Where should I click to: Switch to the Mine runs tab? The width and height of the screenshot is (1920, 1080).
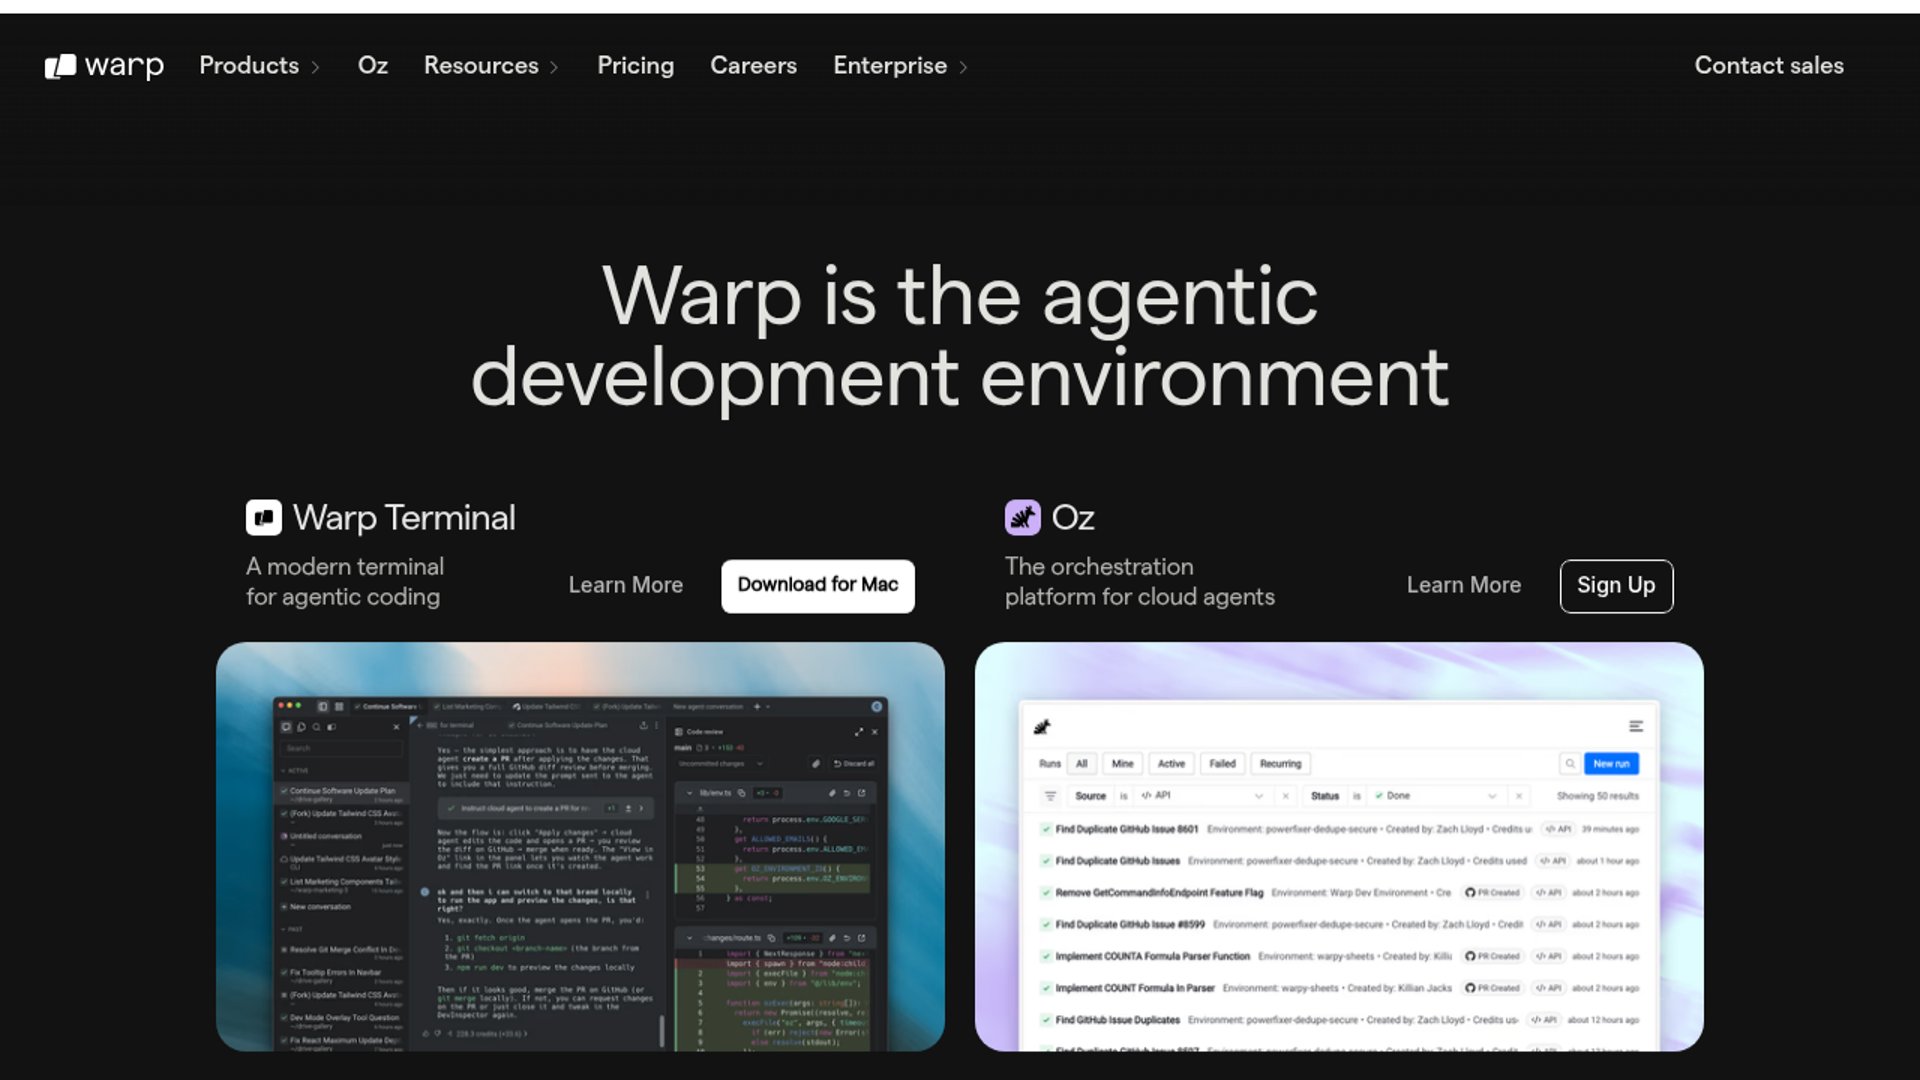click(x=1123, y=764)
